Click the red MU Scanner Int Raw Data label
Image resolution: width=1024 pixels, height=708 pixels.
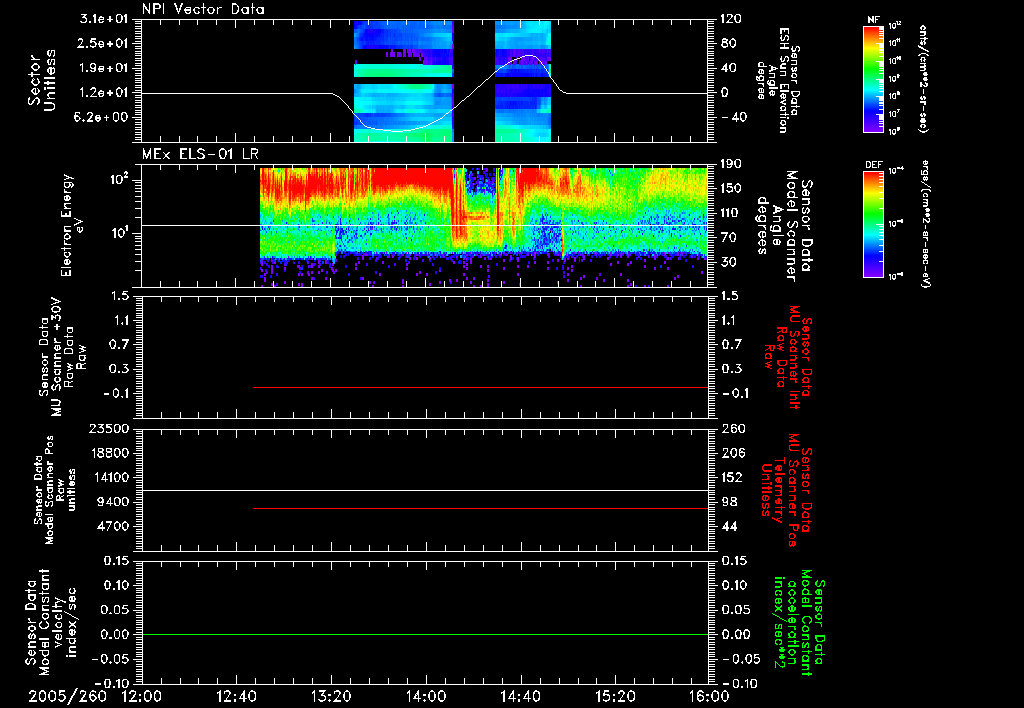tap(788, 357)
